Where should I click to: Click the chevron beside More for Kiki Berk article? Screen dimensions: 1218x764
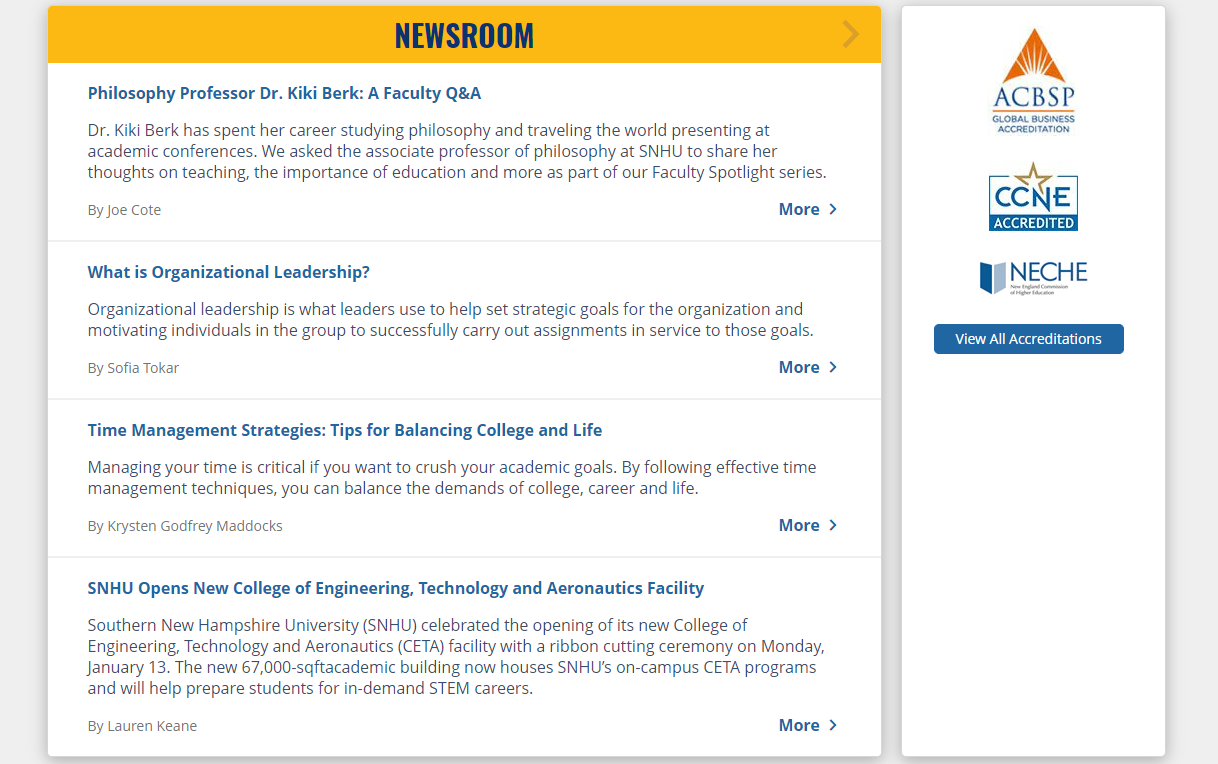[833, 209]
